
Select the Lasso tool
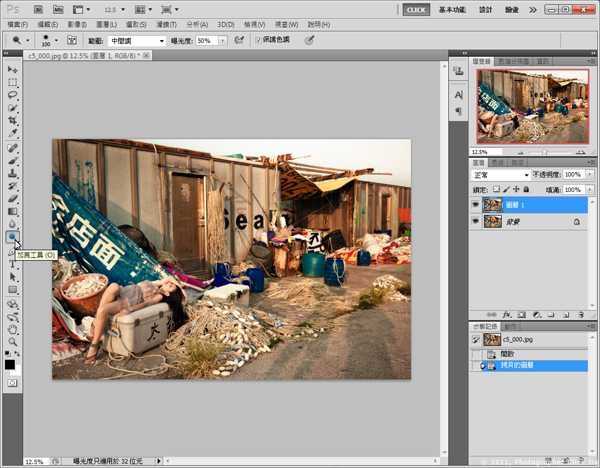click(13, 95)
